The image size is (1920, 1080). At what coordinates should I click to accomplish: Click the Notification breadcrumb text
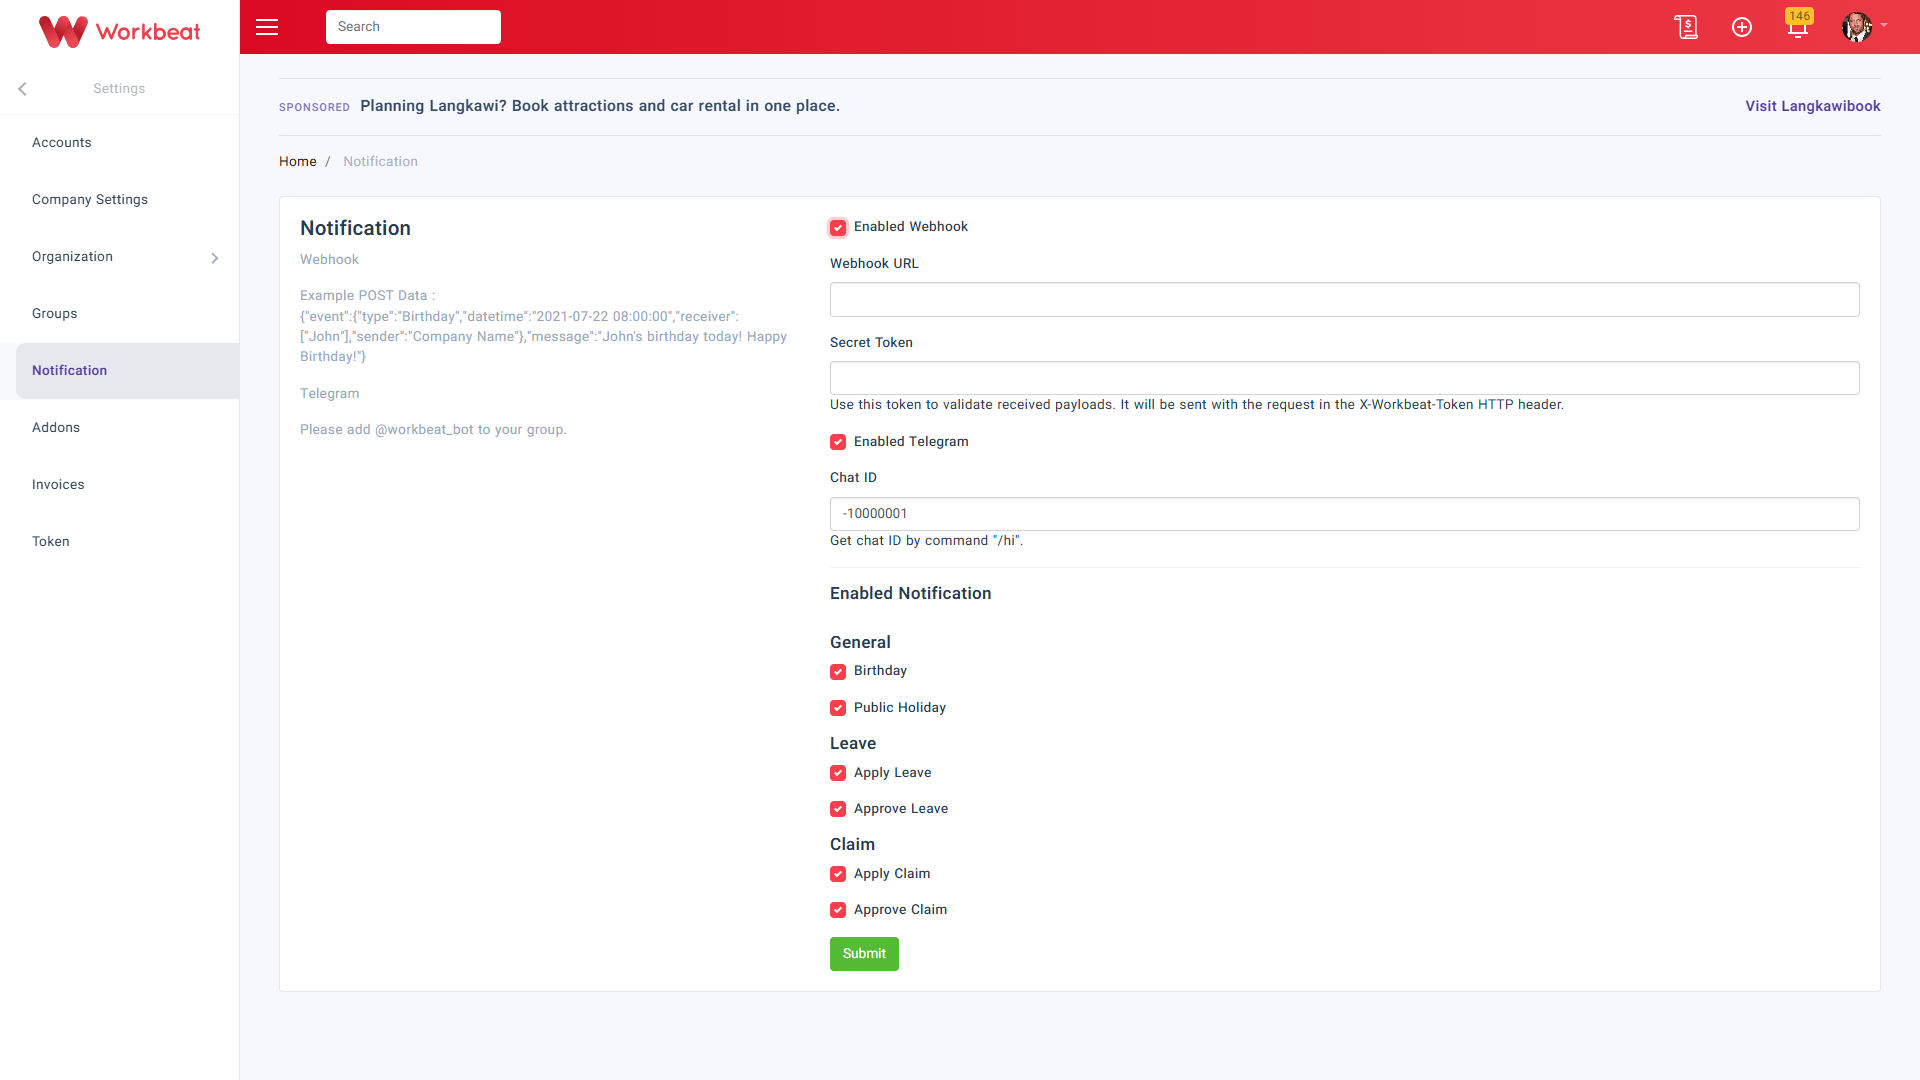pyautogui.click(x=380, y=162)
